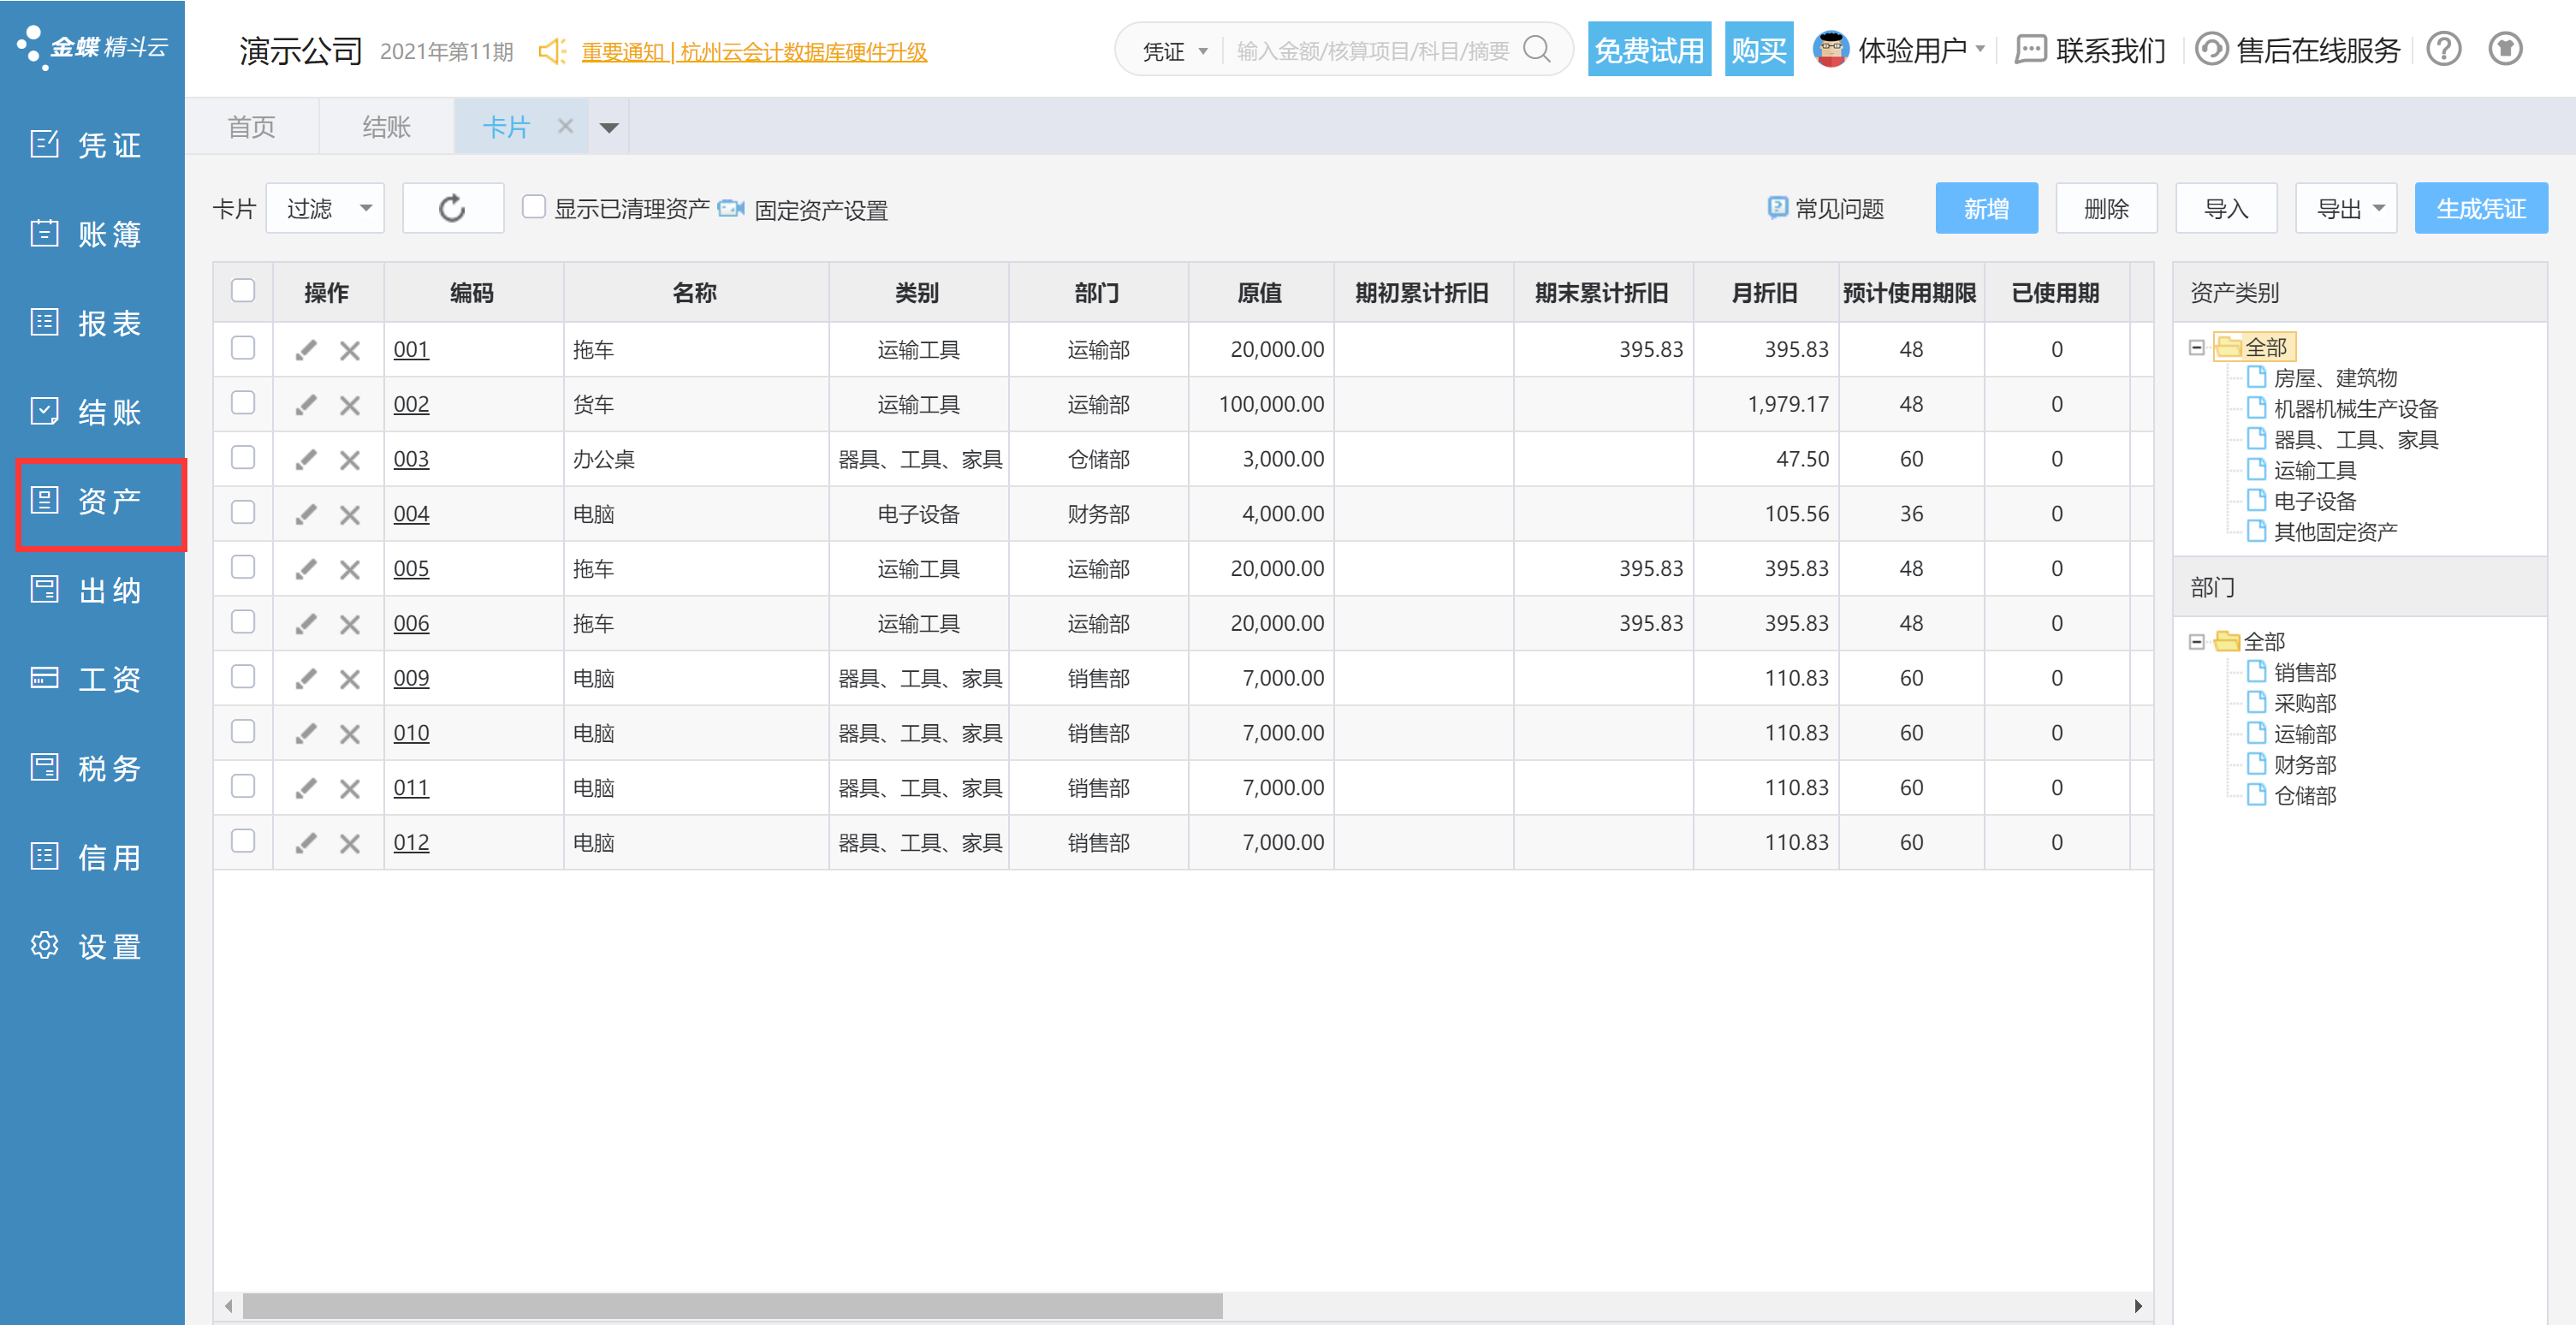Click the search magnifier icon
2576x1325 pixels.
click(1536, 49)
